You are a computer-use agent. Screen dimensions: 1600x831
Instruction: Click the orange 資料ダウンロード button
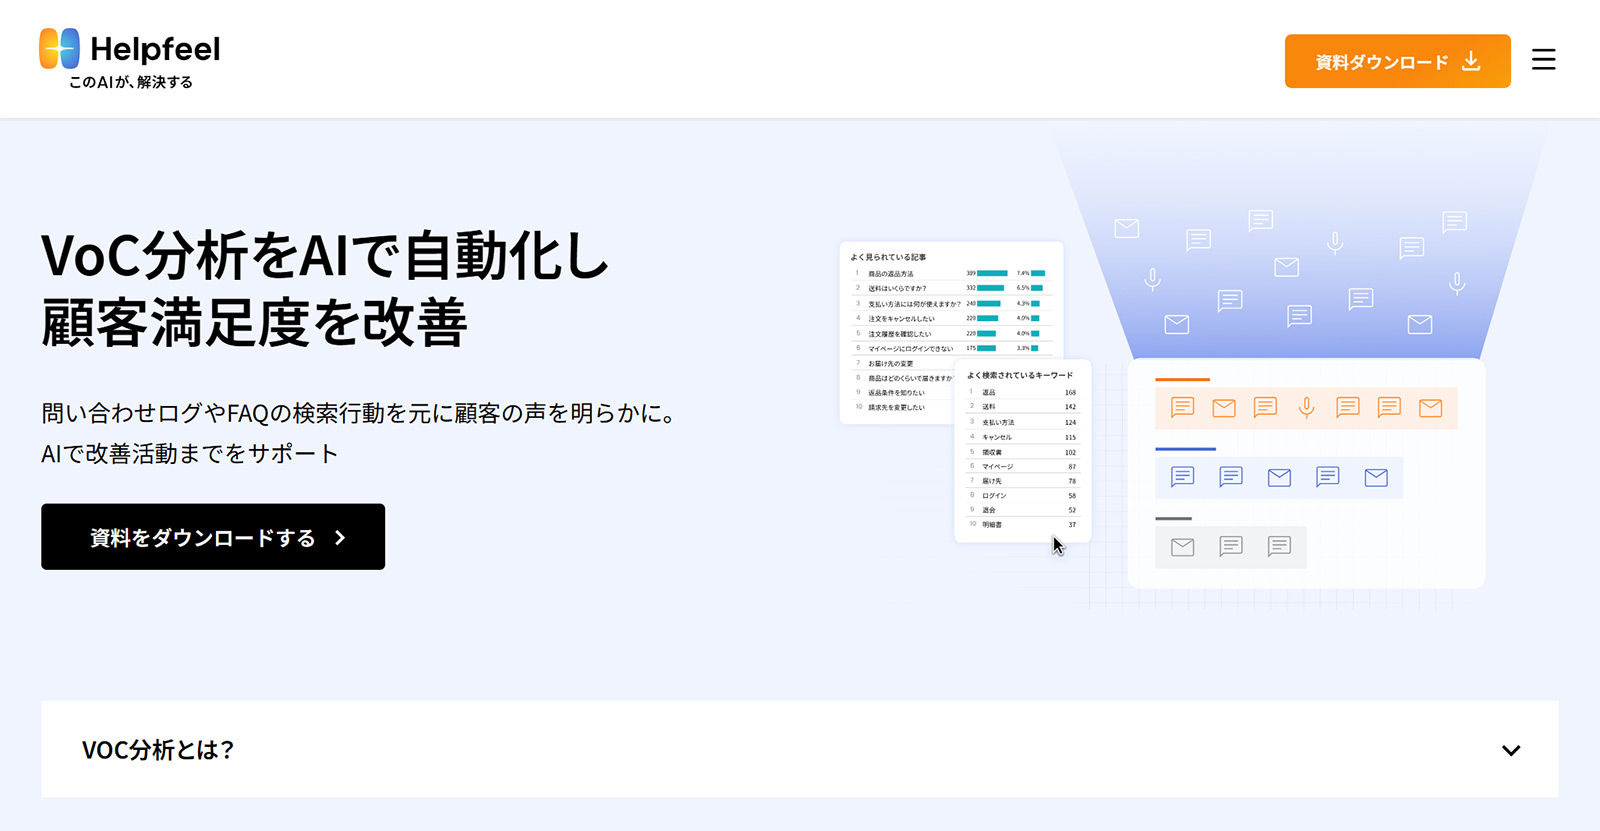[x=1397, y=61]
